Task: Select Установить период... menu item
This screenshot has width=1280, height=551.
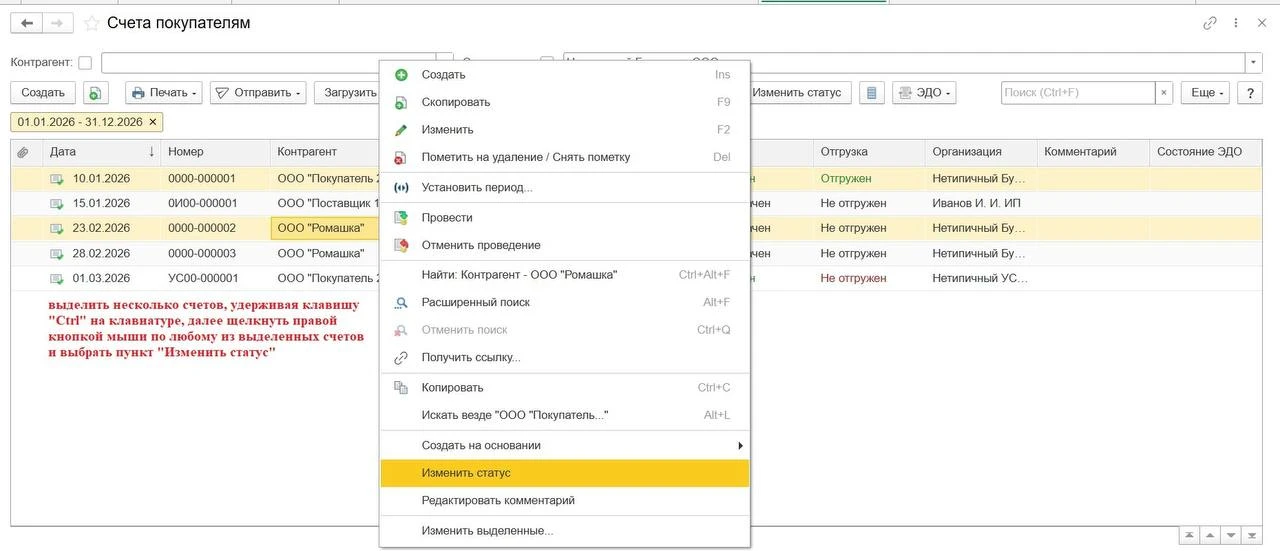Action: point(565,187)
